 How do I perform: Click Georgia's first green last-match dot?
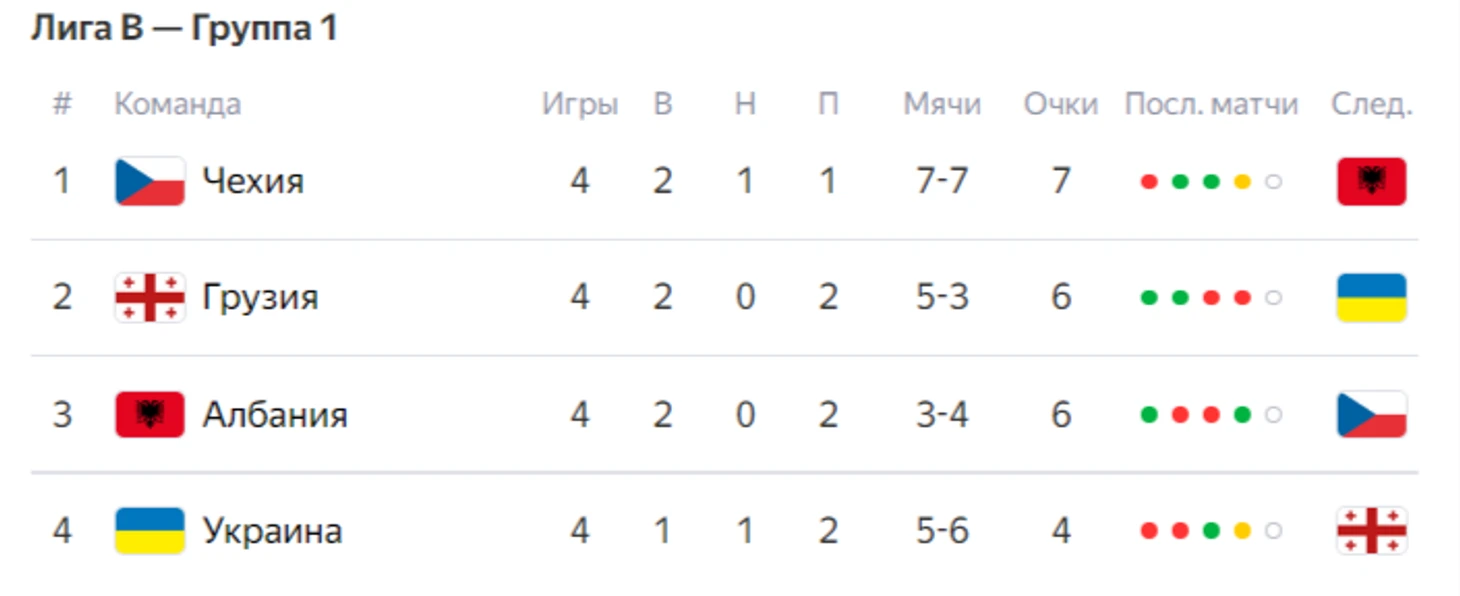[1149, 298]
